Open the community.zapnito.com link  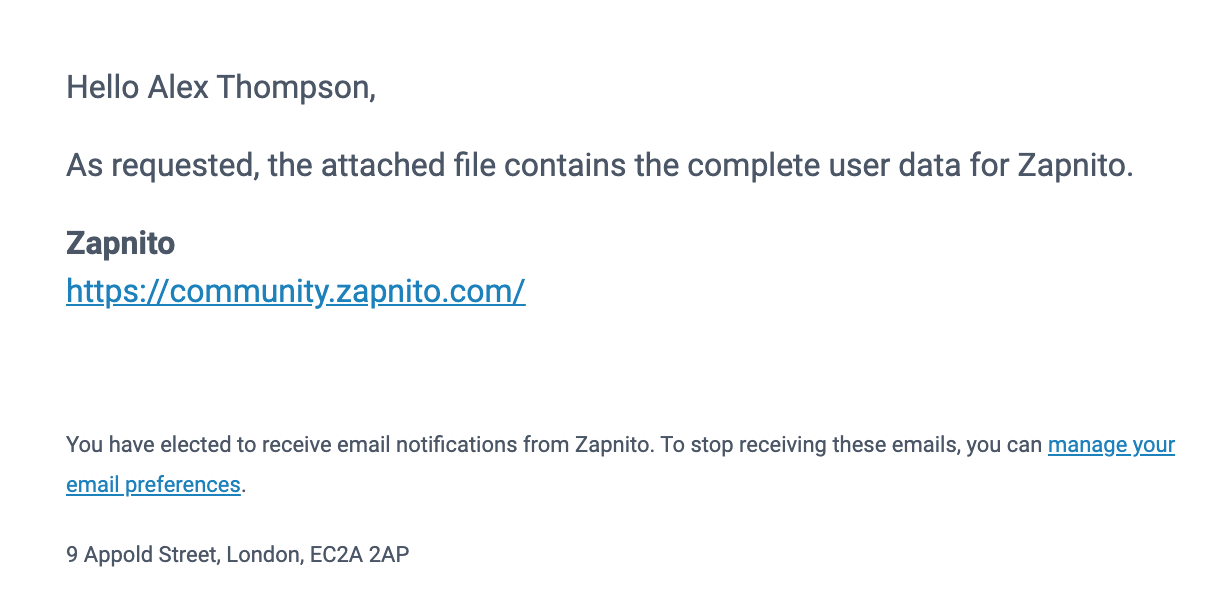click(295, 291)
